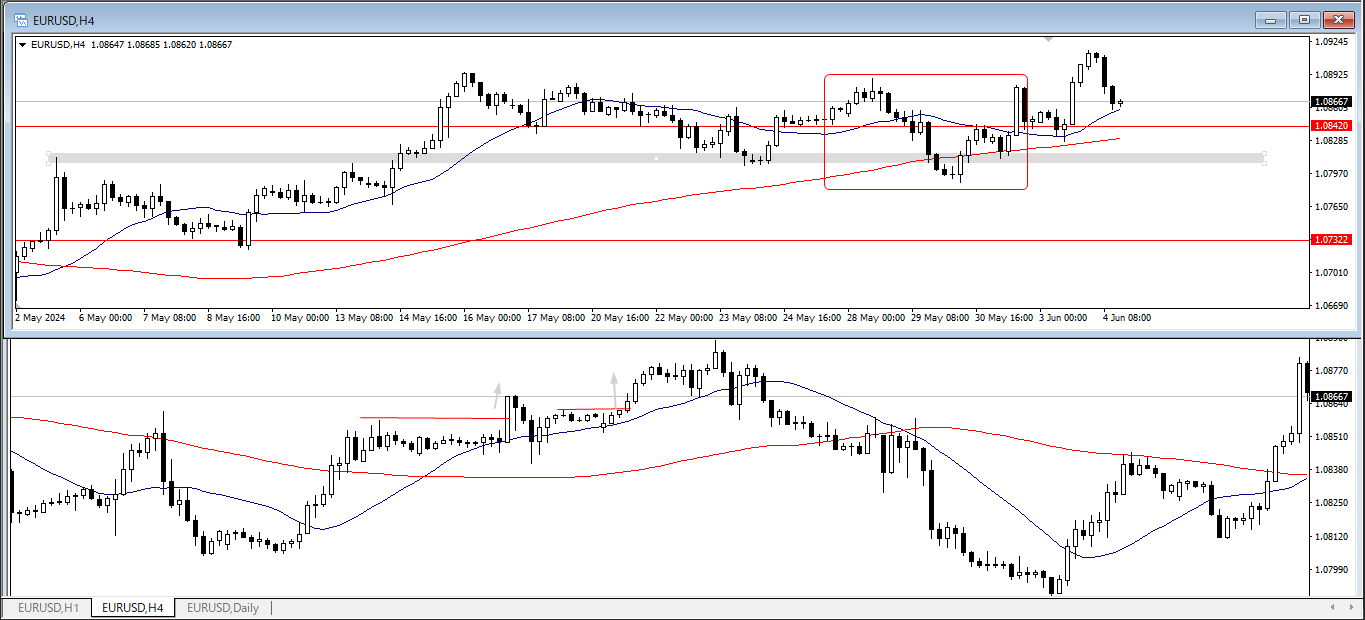The height and width of the screenshot is (620, 1365).
Task: Expand the EURUSD,H4 chart header triangle
Action: point(23,44)
